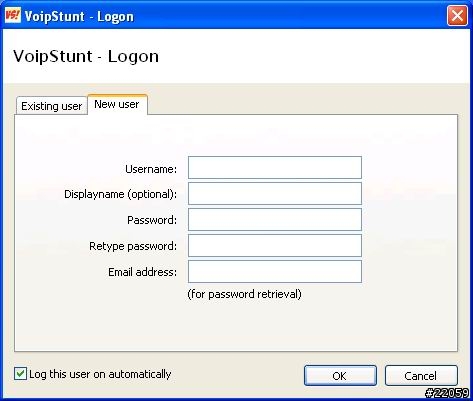Select the New user tab
Viewport: 473px width, 401px height.
117,104
